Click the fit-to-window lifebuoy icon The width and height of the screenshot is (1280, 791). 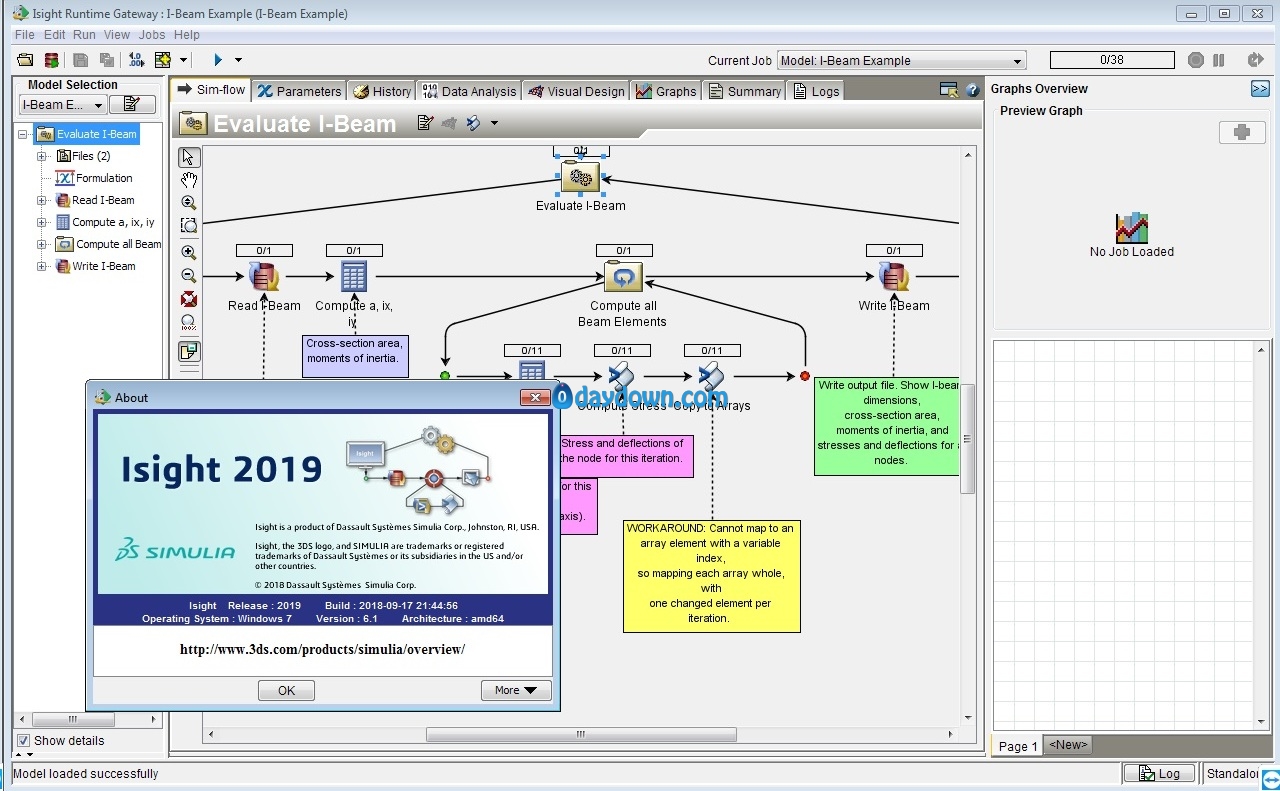click(x=189, y=299)
